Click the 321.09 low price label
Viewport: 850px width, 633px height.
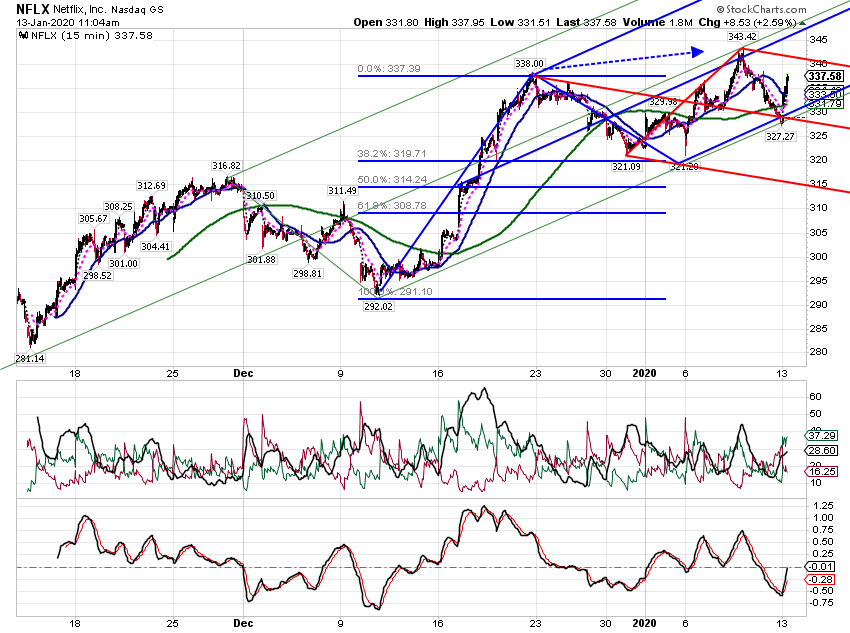click(x=626, y=167)
